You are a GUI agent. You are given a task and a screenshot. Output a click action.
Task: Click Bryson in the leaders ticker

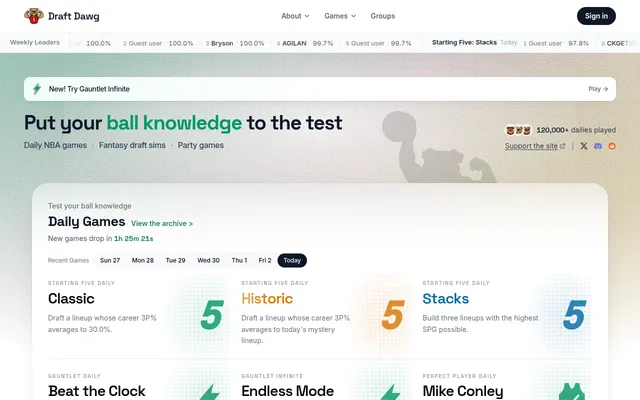tap(222, 43)
